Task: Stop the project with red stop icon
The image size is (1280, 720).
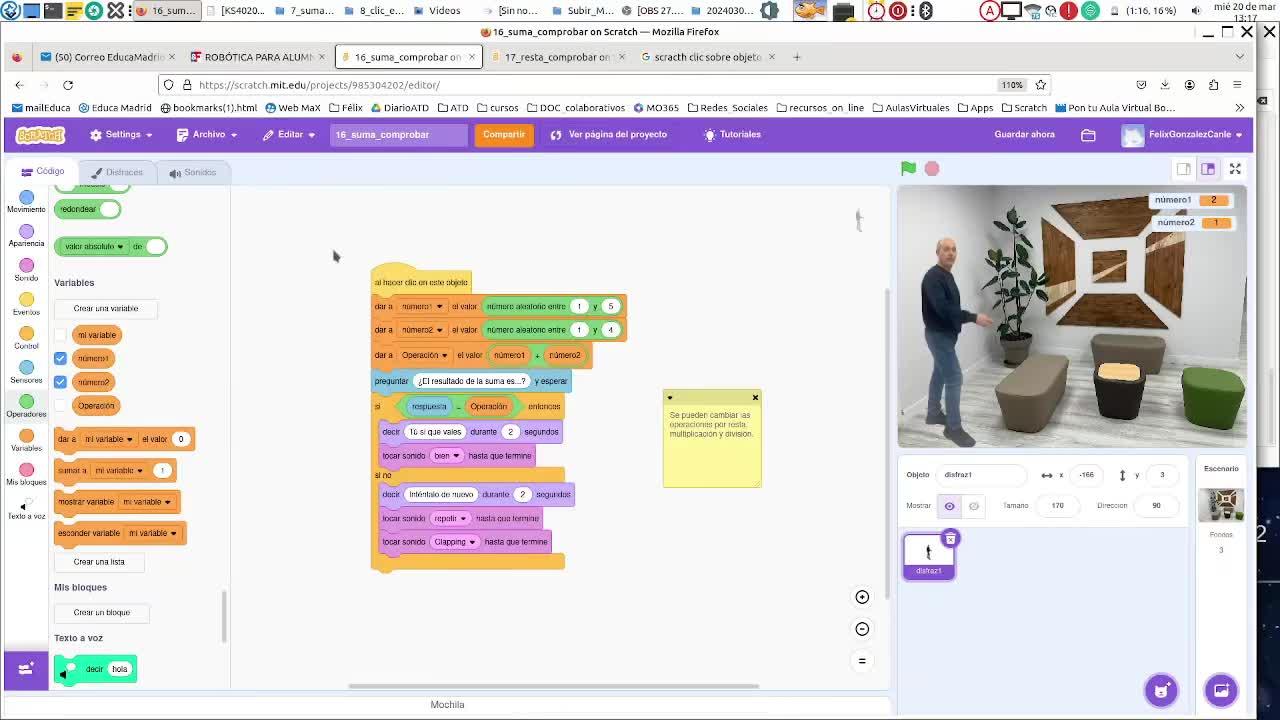Action: coord(932,169)
